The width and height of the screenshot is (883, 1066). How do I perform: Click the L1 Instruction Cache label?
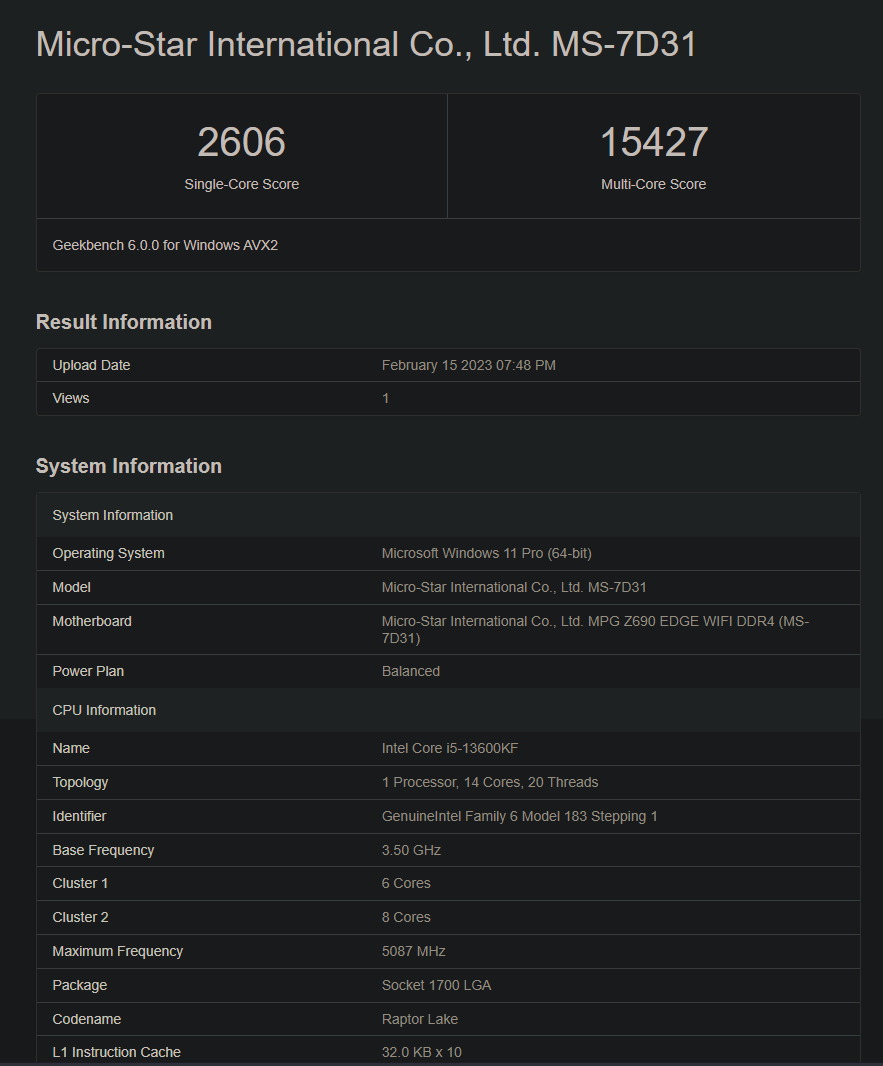point(116,1052)
